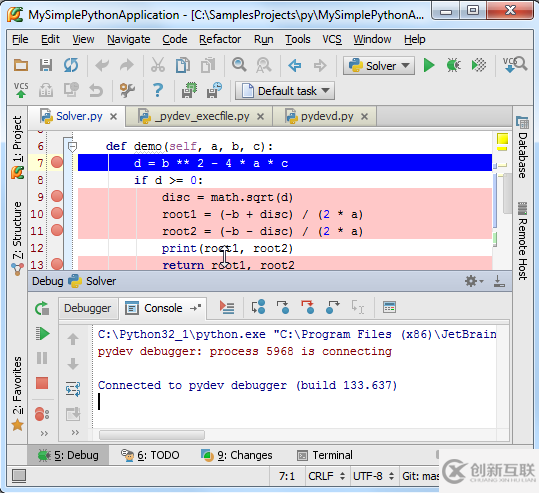The image size is (539, 493).
Task: Click Force Step Into red icon
Action: 308,307
